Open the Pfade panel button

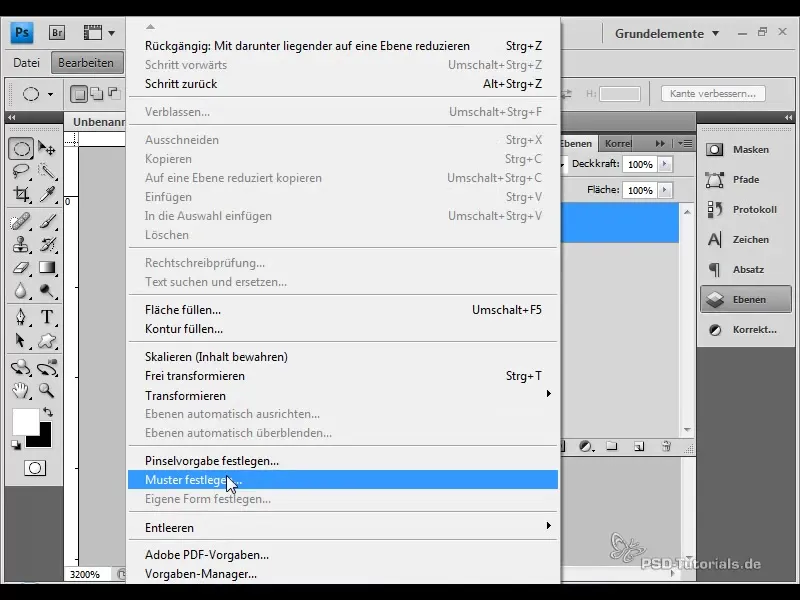click(745, 180)
